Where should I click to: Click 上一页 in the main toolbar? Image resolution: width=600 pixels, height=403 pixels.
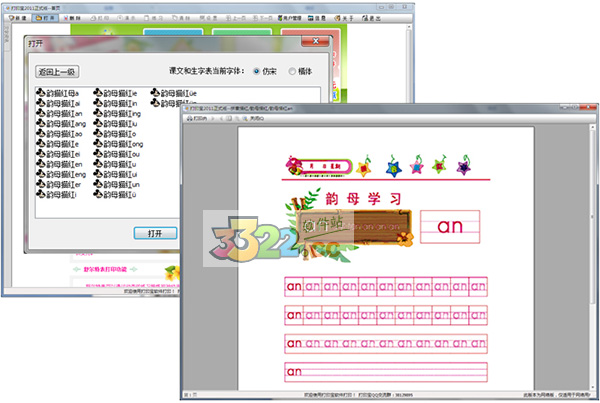coord(235,18)
